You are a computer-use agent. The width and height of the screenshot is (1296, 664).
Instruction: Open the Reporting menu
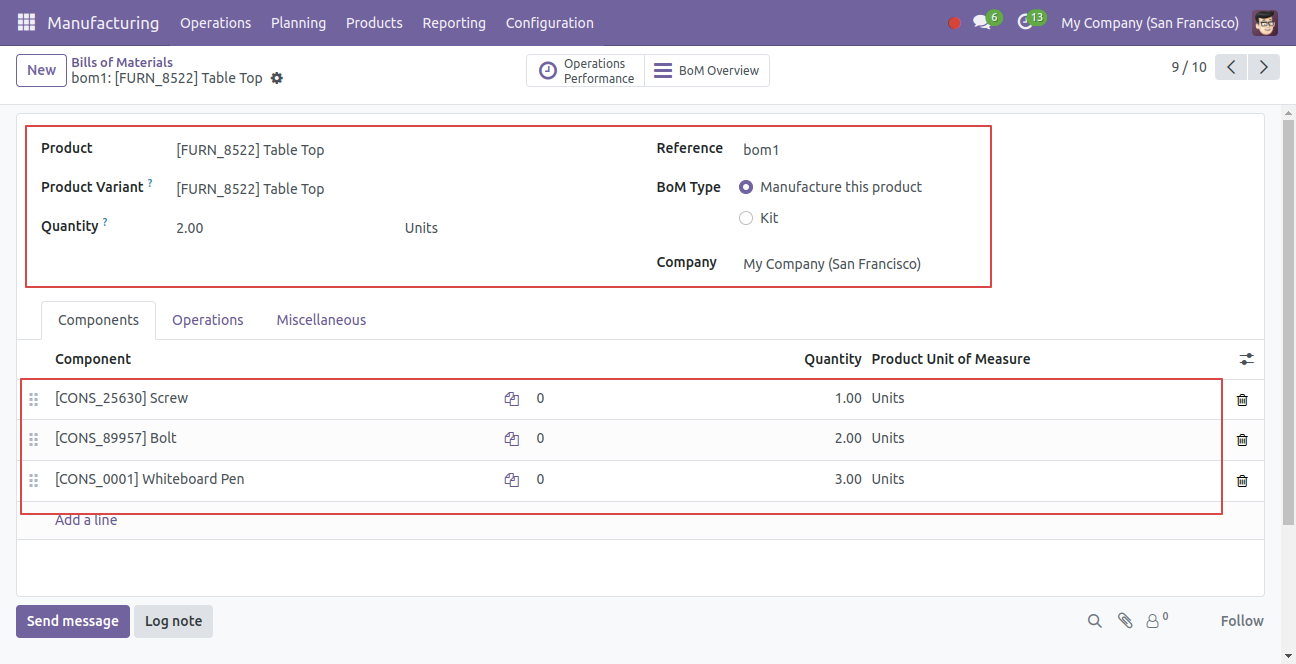click(454, 23)
